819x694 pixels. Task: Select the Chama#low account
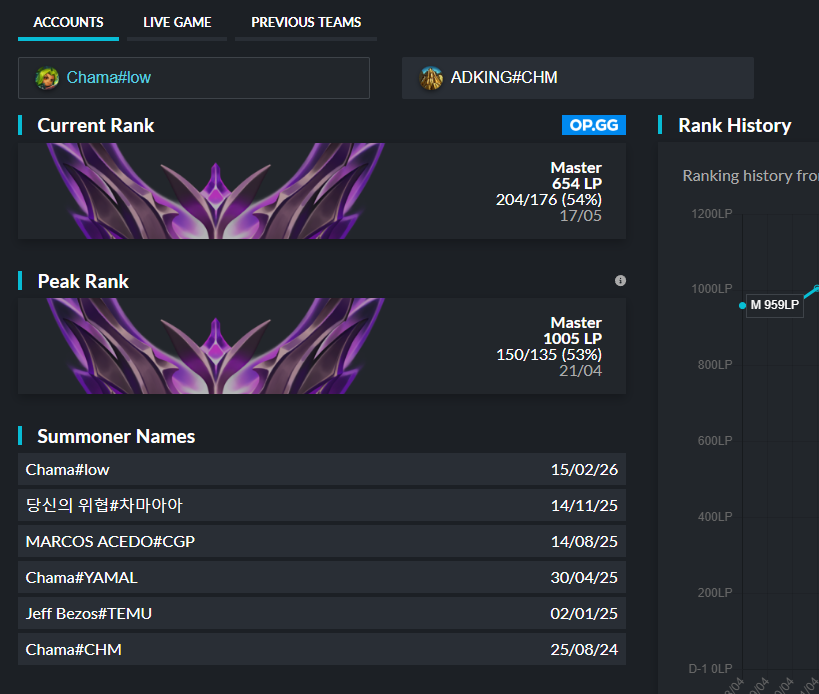[x=194, y=78]
